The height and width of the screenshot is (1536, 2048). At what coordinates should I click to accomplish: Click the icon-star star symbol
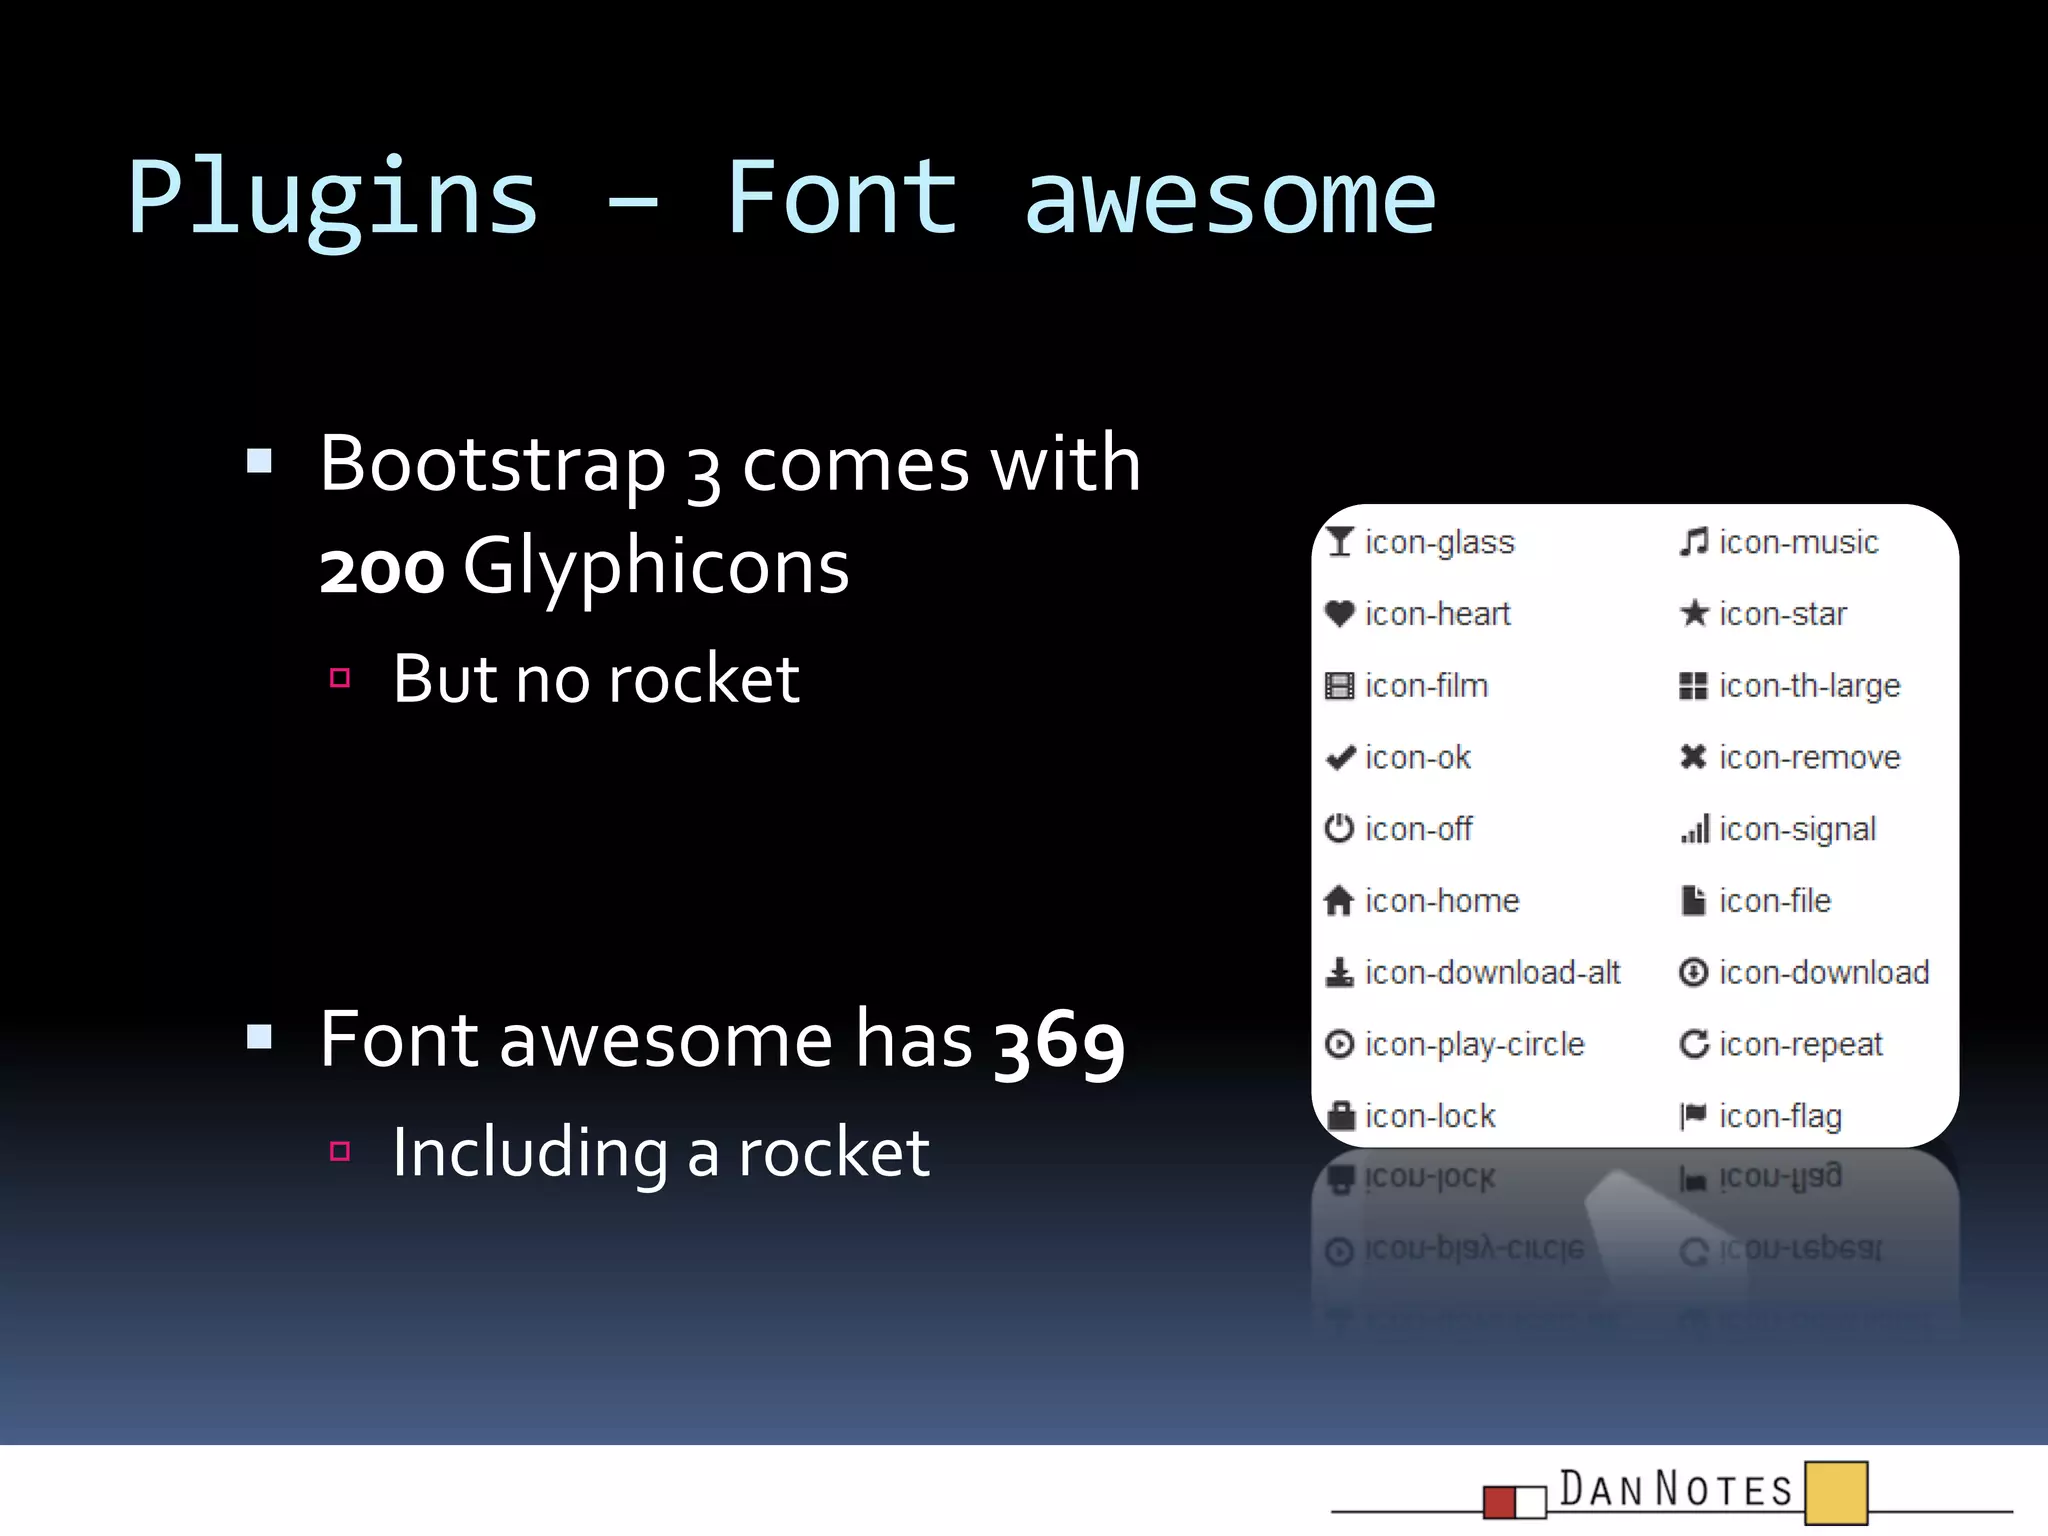(1693, 613)
